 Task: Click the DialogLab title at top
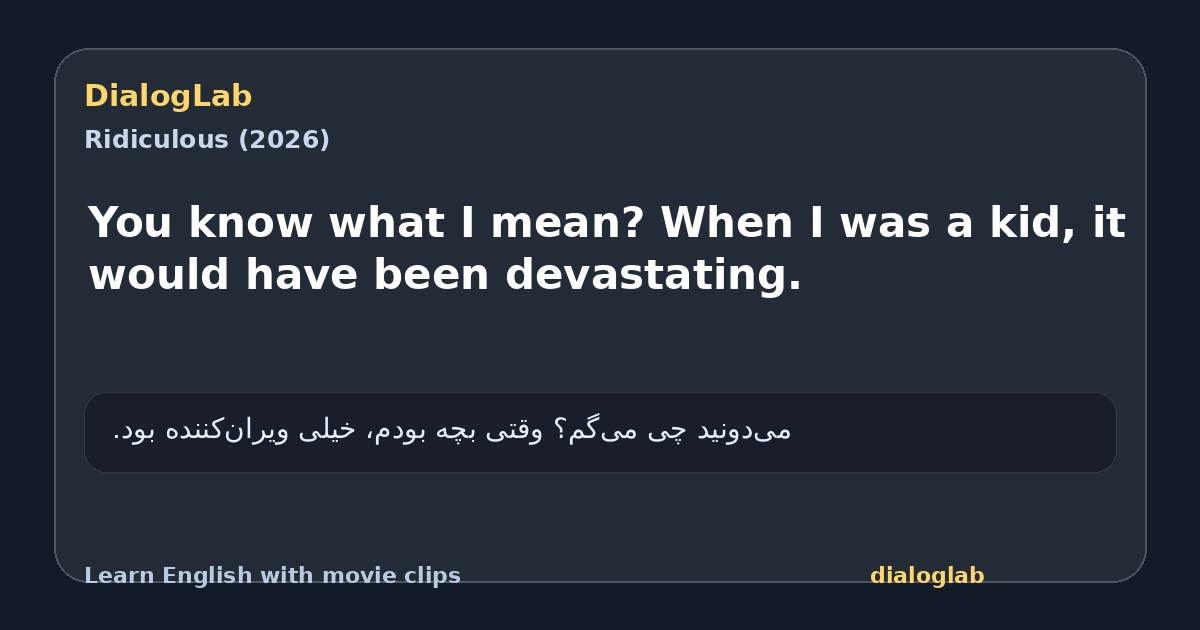click(x=168, y=97)
